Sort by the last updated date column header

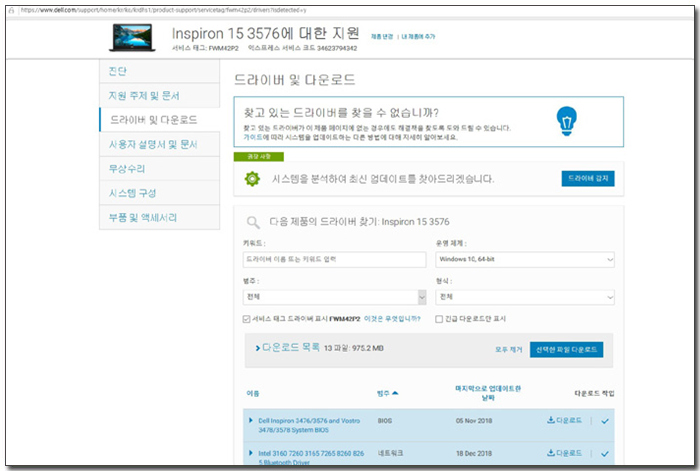(x=488, y=393)
